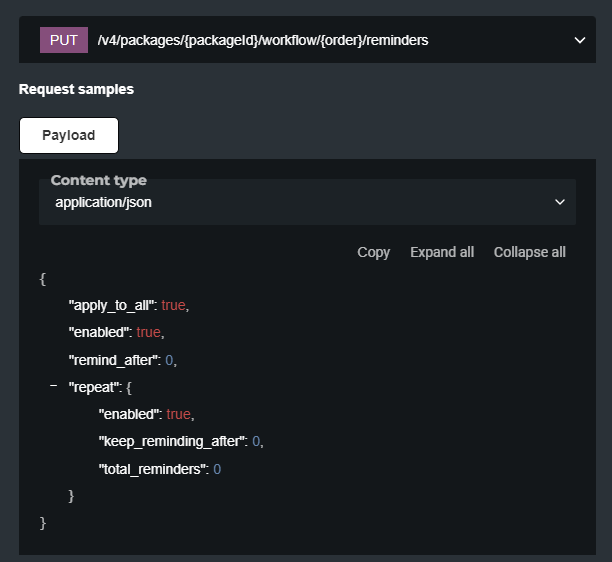Click the "total_reminders" key

[152, 468]
